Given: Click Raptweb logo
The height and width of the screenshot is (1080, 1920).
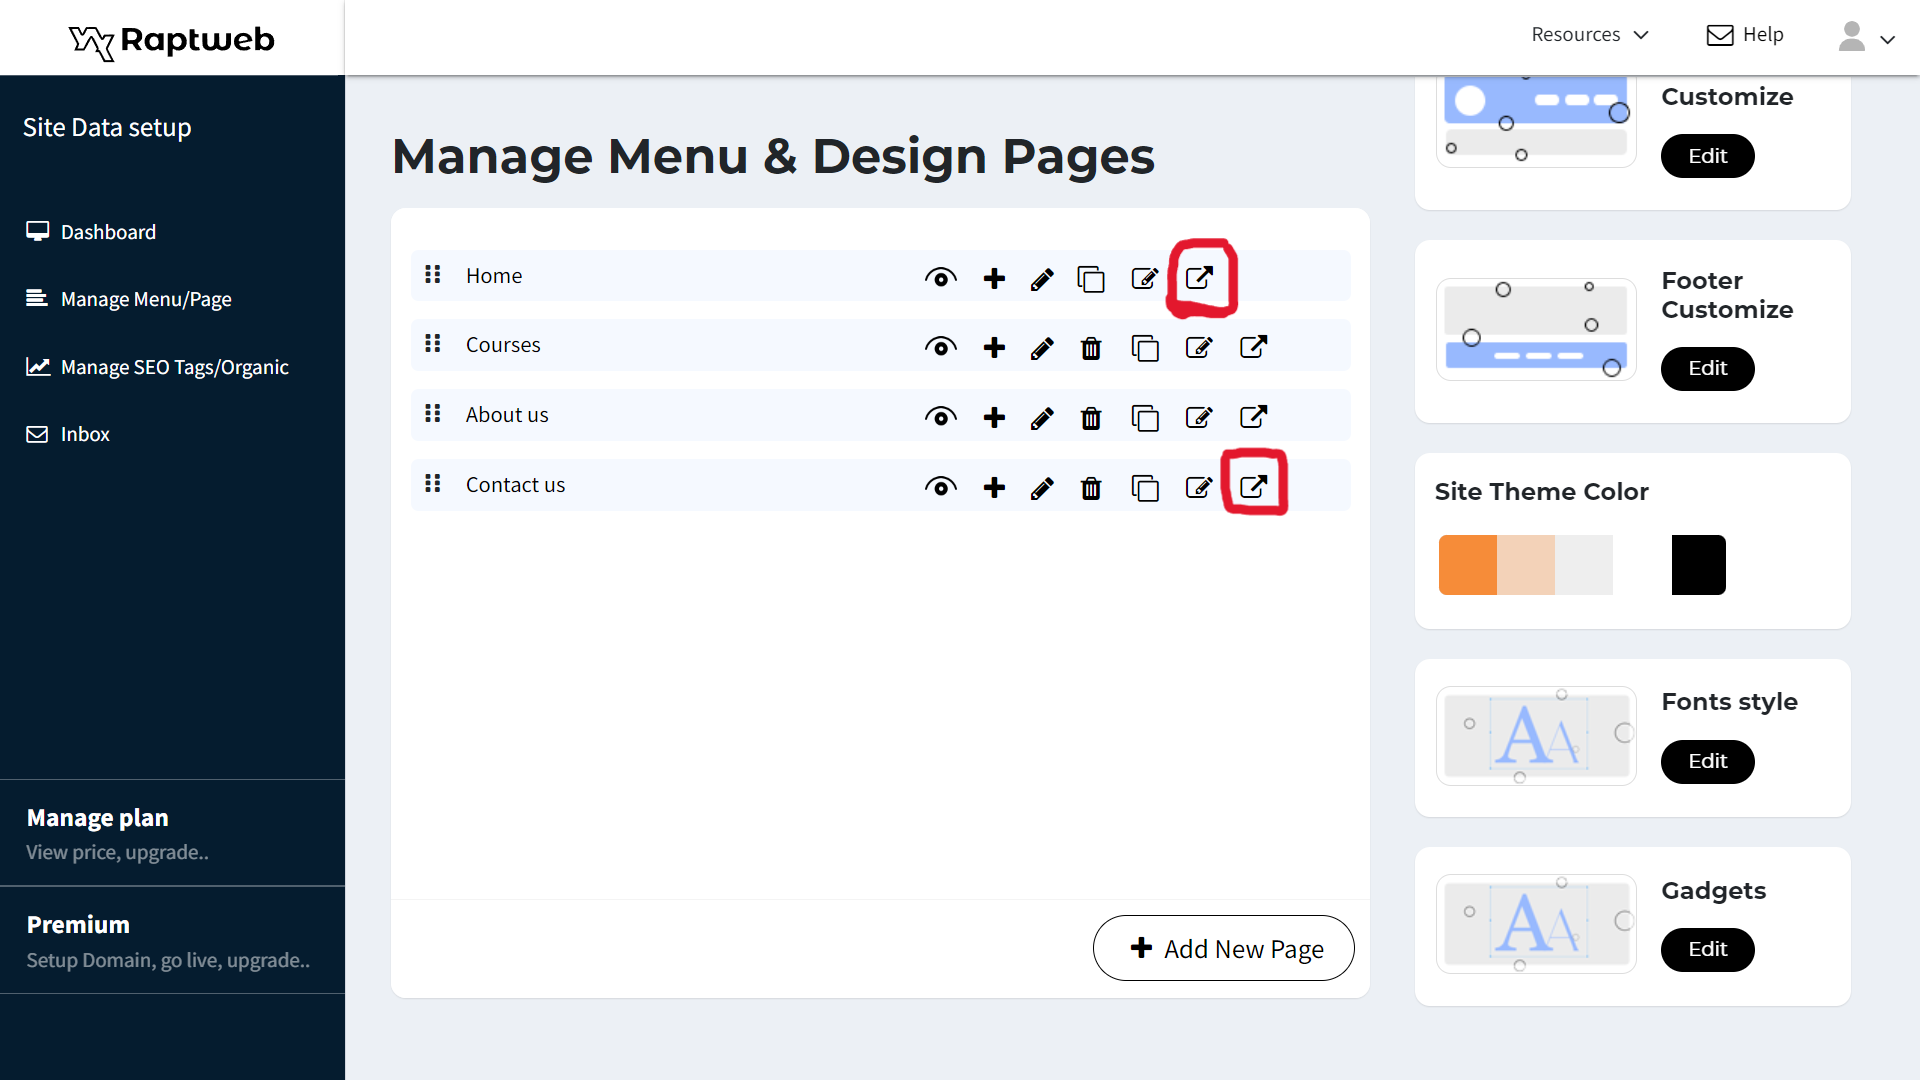Looking at the screenshot, I should (172, 40).
